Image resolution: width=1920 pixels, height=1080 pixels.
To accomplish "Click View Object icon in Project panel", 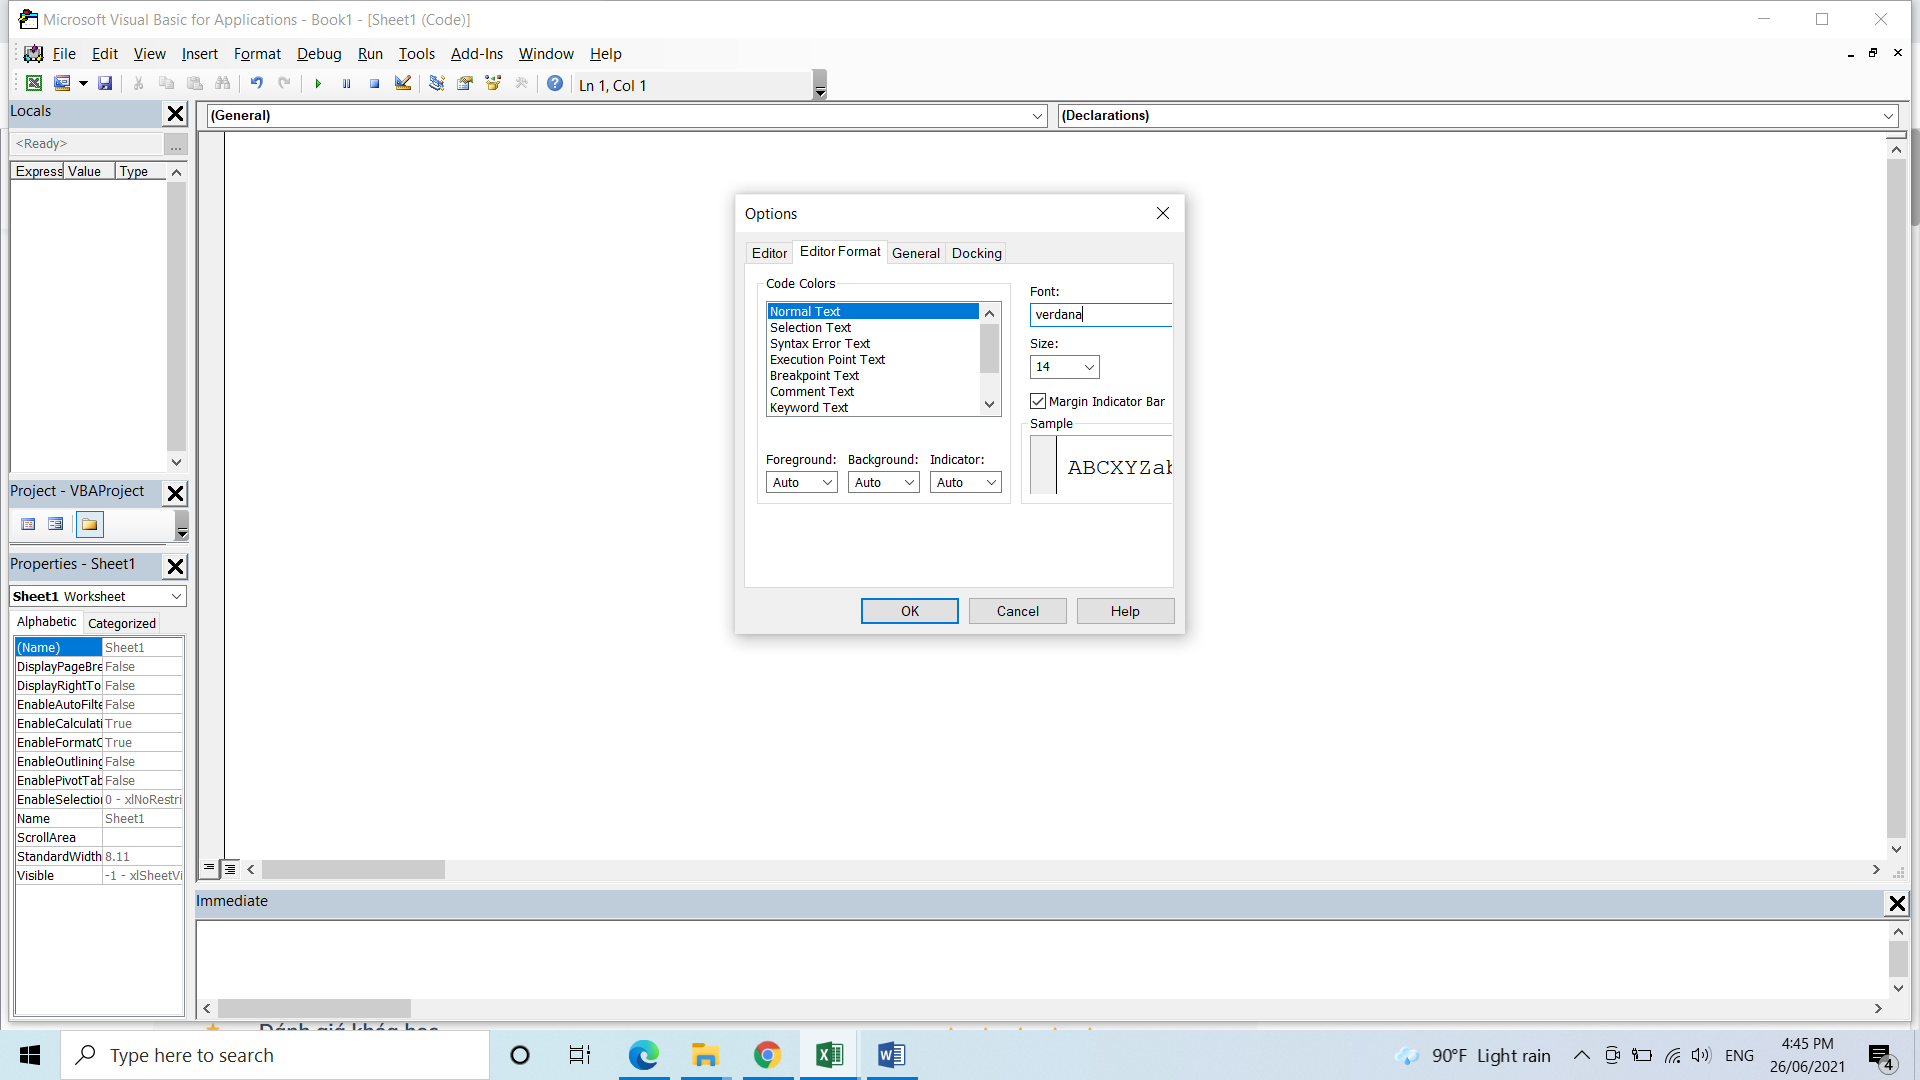I will [x=56, y=524].
